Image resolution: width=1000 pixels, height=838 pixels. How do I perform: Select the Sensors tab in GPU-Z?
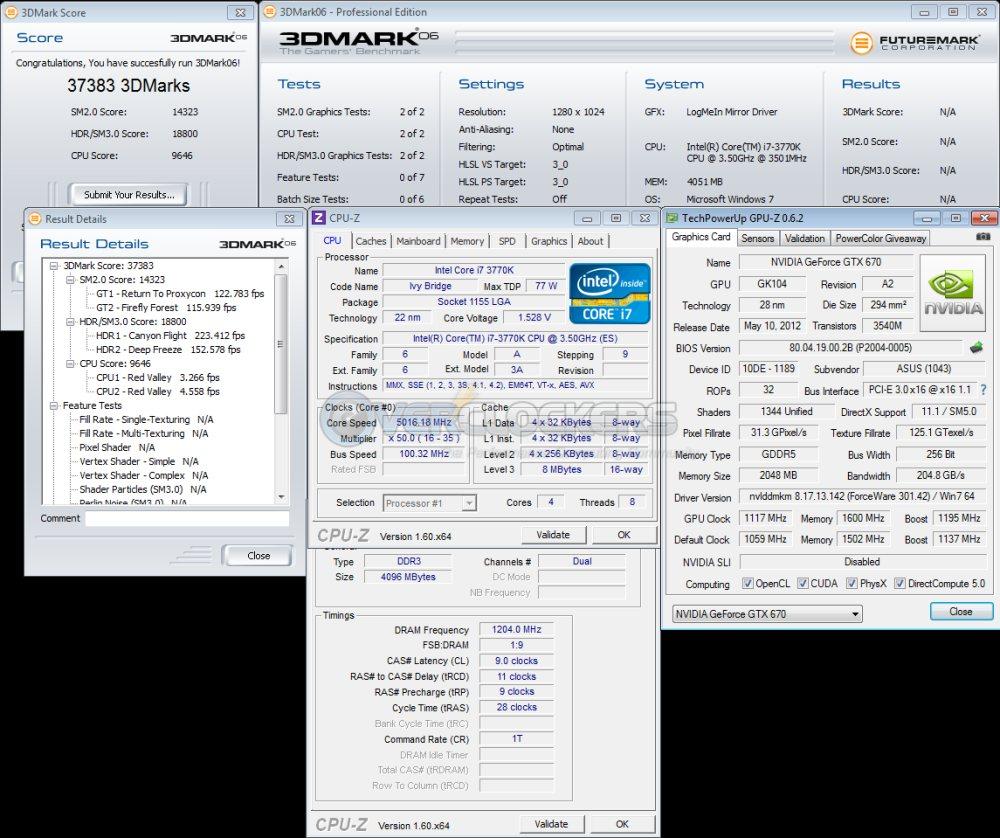click(758, 238)
